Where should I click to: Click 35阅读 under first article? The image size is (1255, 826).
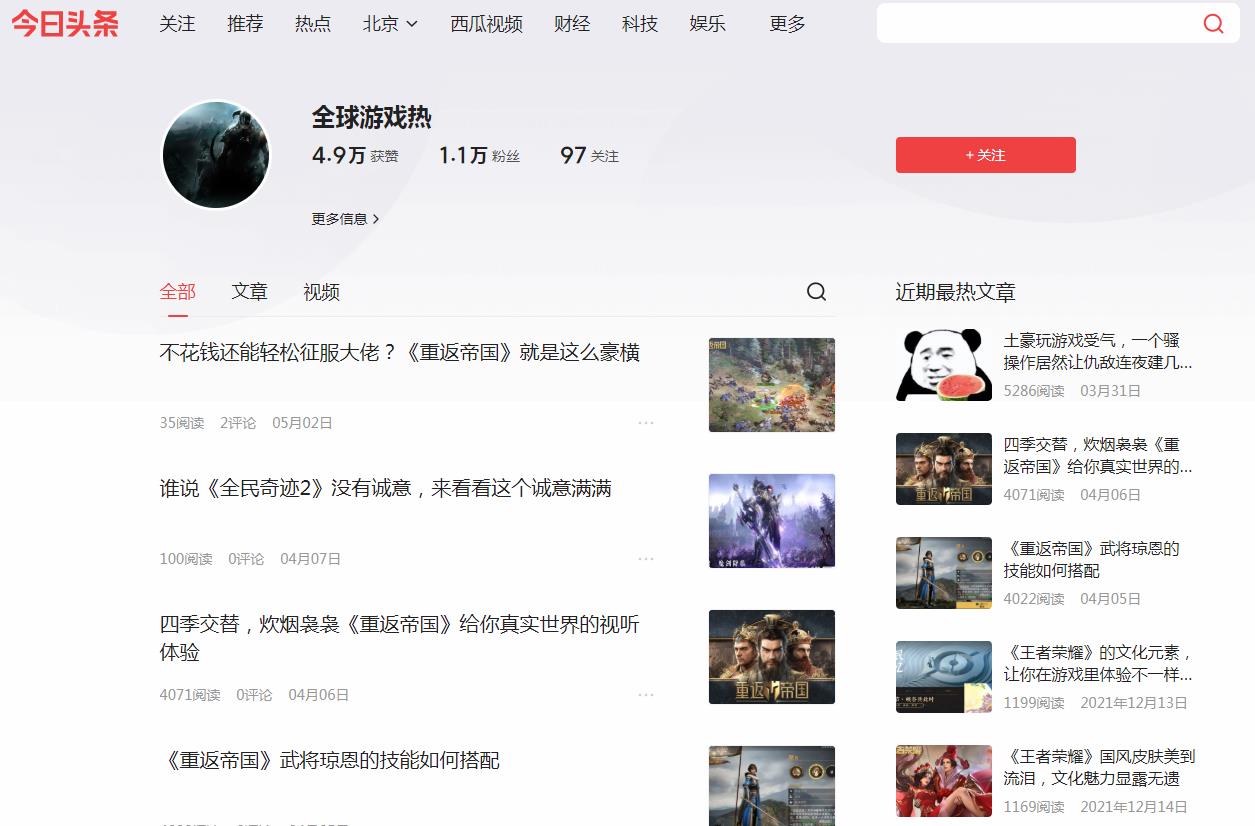182,423
